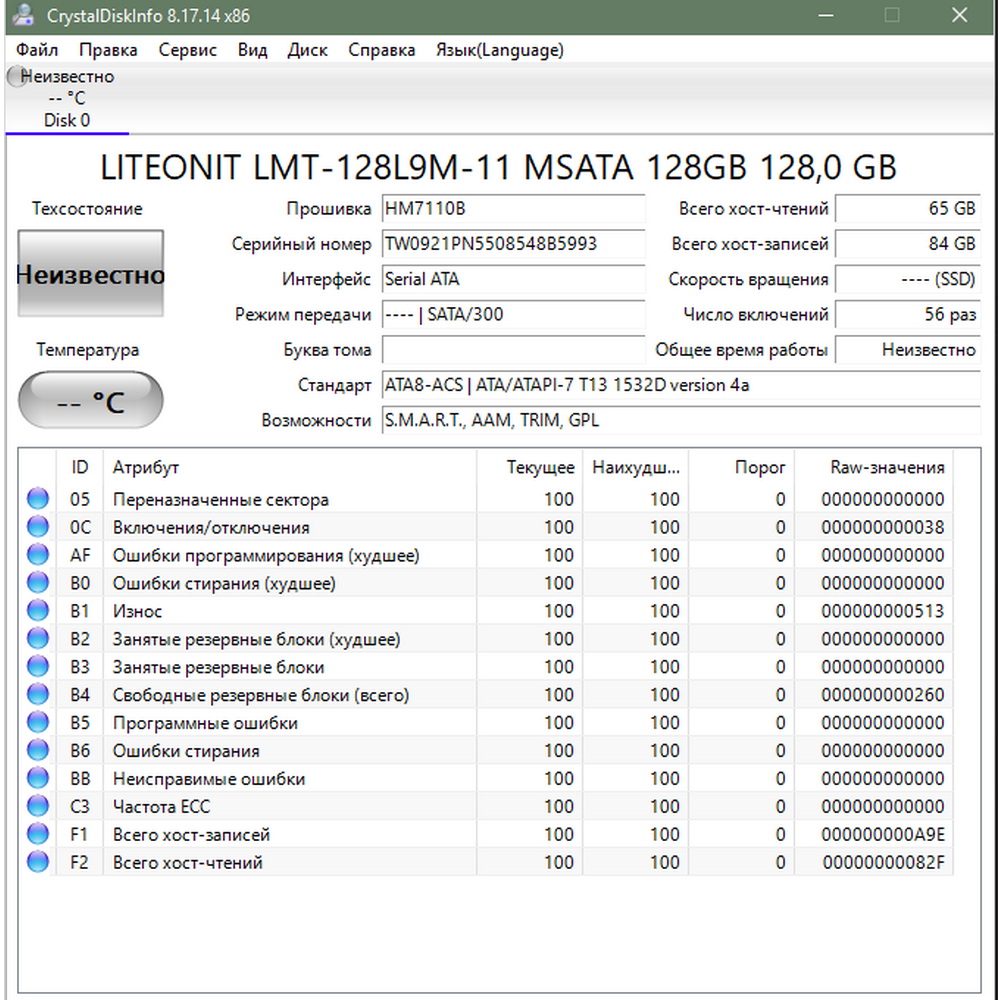Open the Сервис menu
Image resolution: width=1000 pixels, height=1000 pixels.
[187, 50]
